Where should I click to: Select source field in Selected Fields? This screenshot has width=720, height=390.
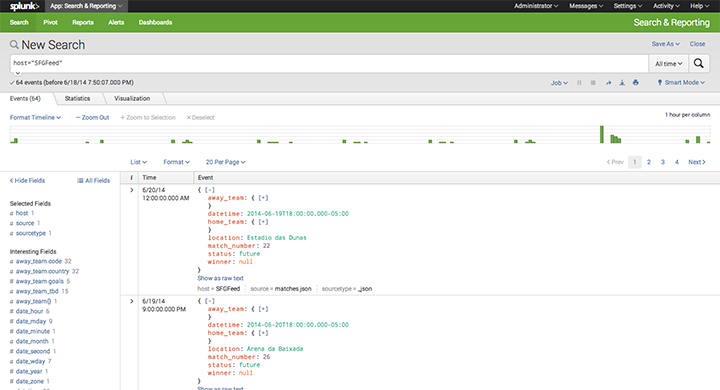(25, 223)
